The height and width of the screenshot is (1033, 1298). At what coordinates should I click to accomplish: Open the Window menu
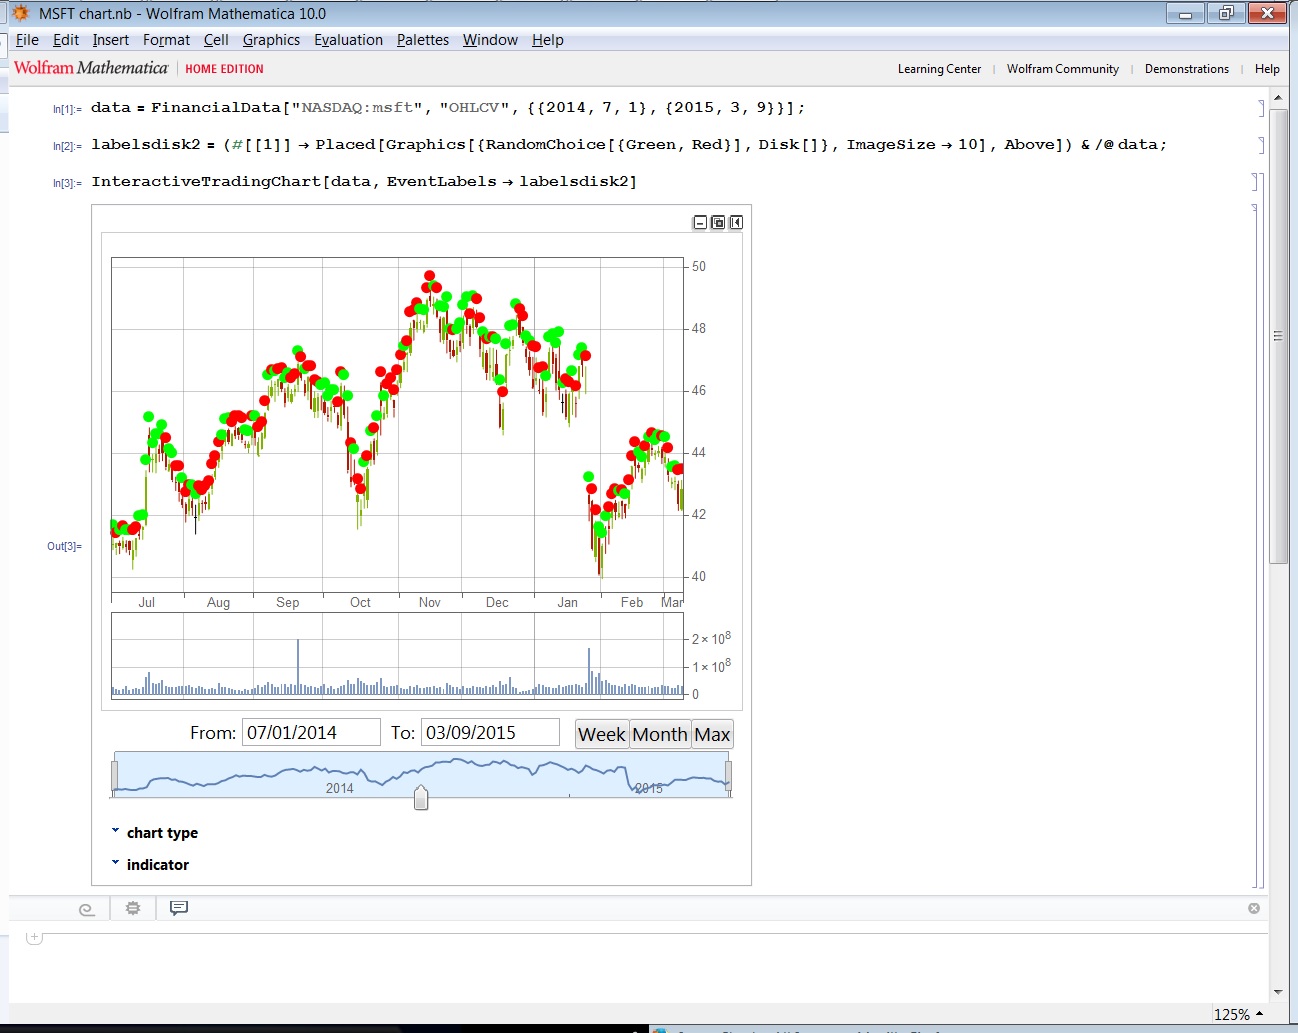click(x=490, y=40)
